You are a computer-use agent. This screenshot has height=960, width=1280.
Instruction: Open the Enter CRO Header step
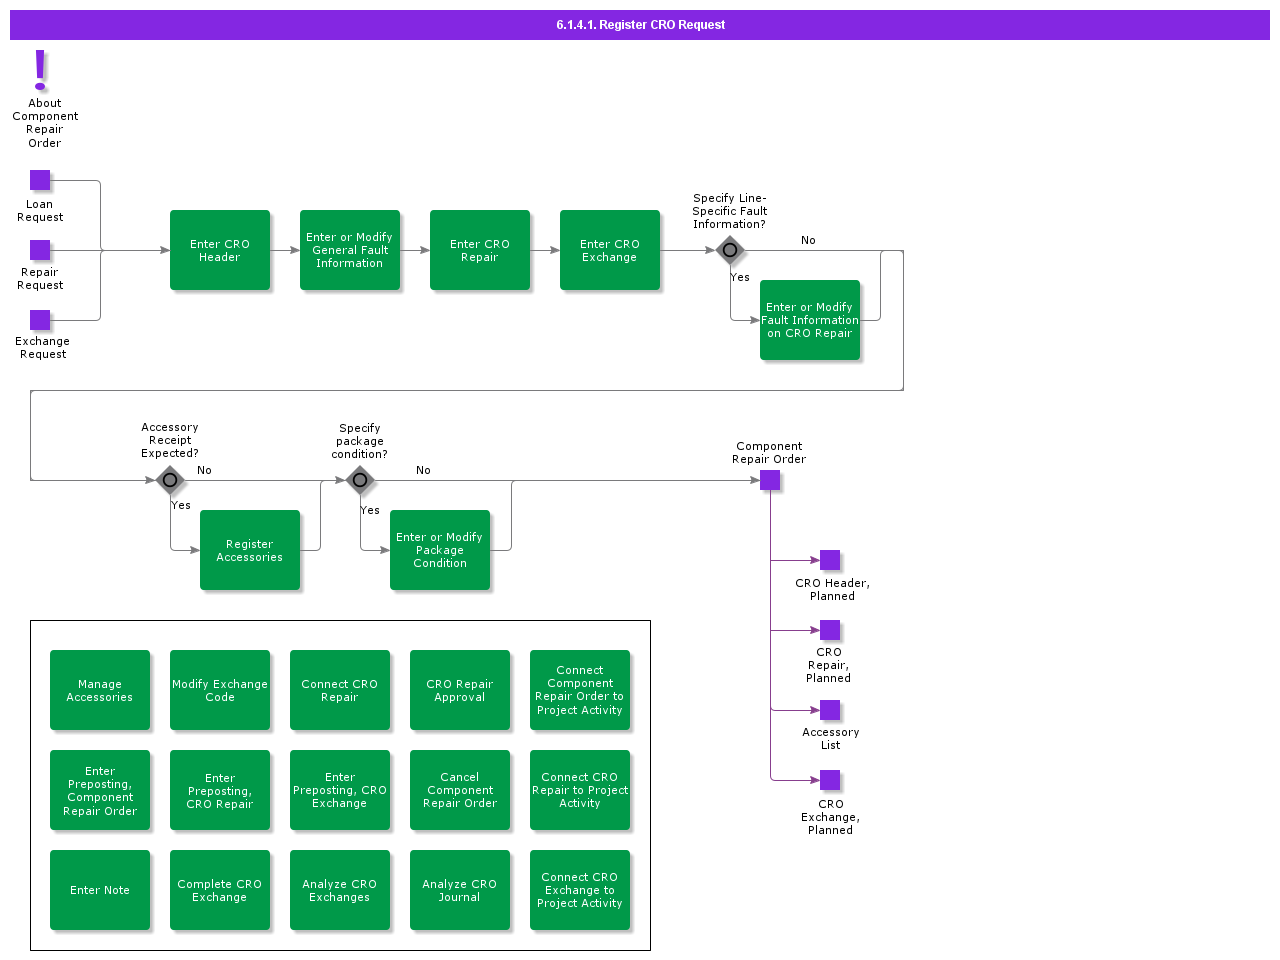tap(220, 250)
